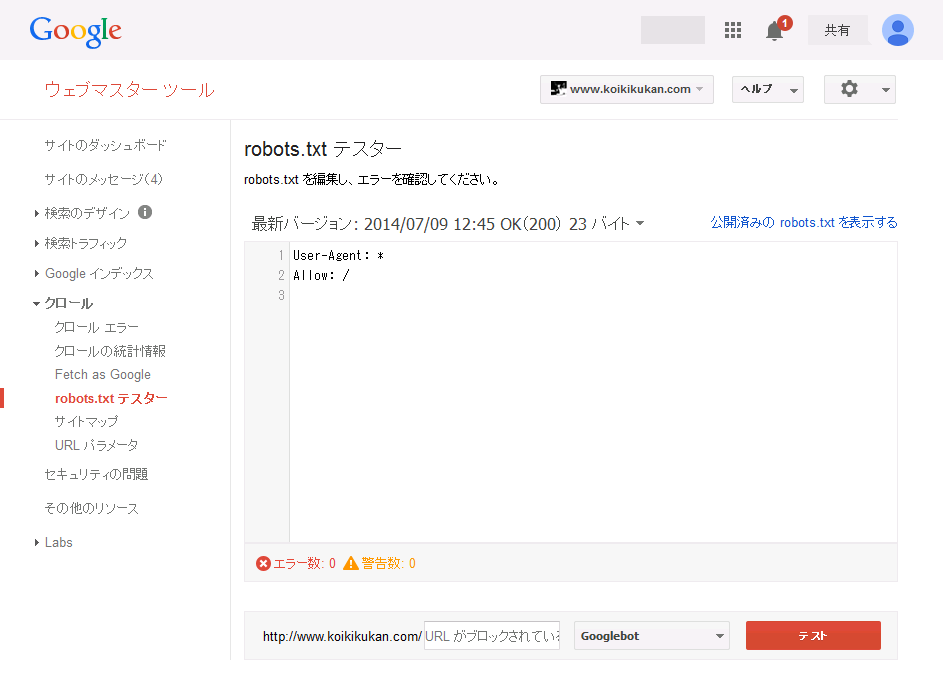This screenshot has width=943, height=682.
Task: Click the 警告数: 0 text
Action: tap(389, 564)
